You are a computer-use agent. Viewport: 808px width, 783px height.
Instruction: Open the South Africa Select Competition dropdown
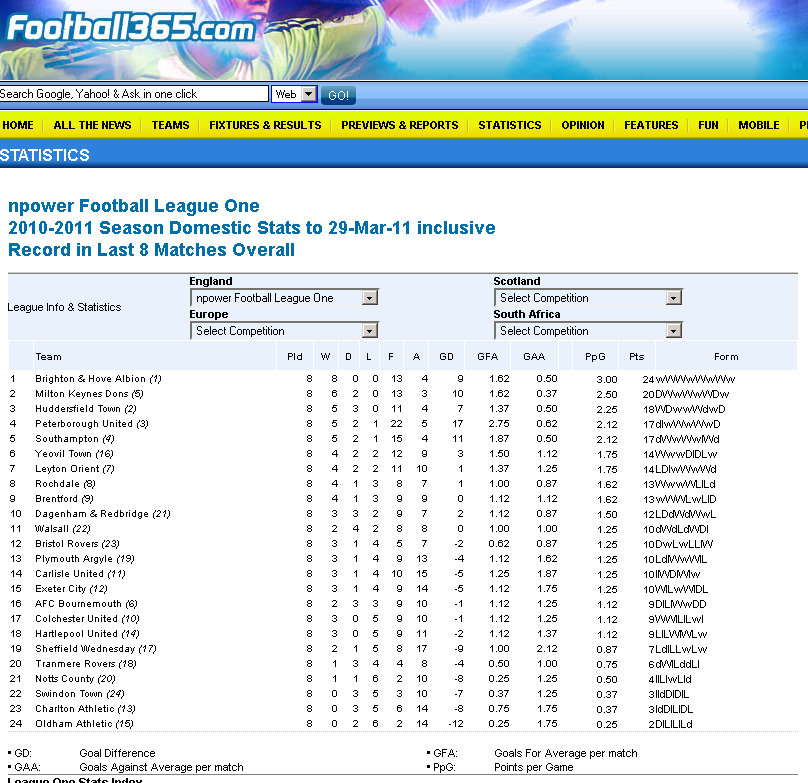[588, 330]
